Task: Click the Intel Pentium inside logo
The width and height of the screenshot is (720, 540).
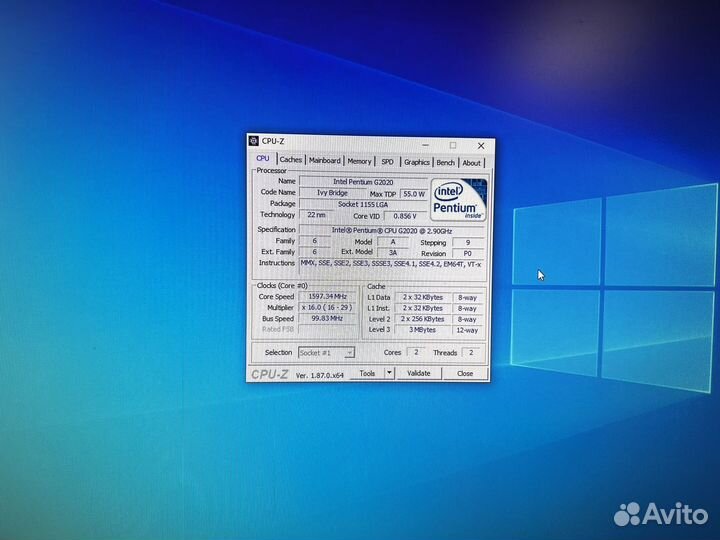Action: pos(458,200)
